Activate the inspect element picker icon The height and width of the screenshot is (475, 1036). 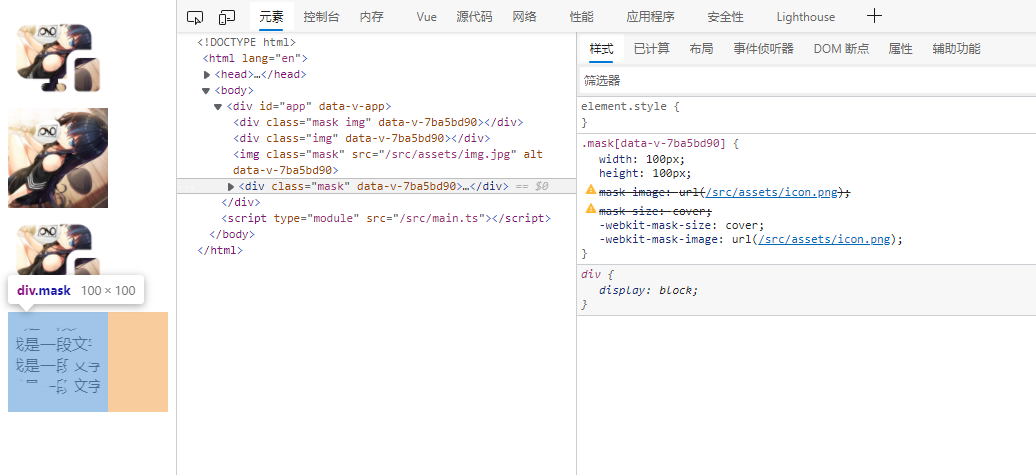click(195, 17)
